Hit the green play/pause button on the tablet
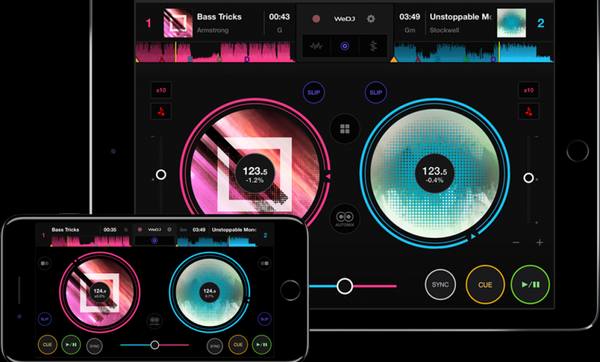The width and height of the screenshot is (600, 362). coord(530,285)
